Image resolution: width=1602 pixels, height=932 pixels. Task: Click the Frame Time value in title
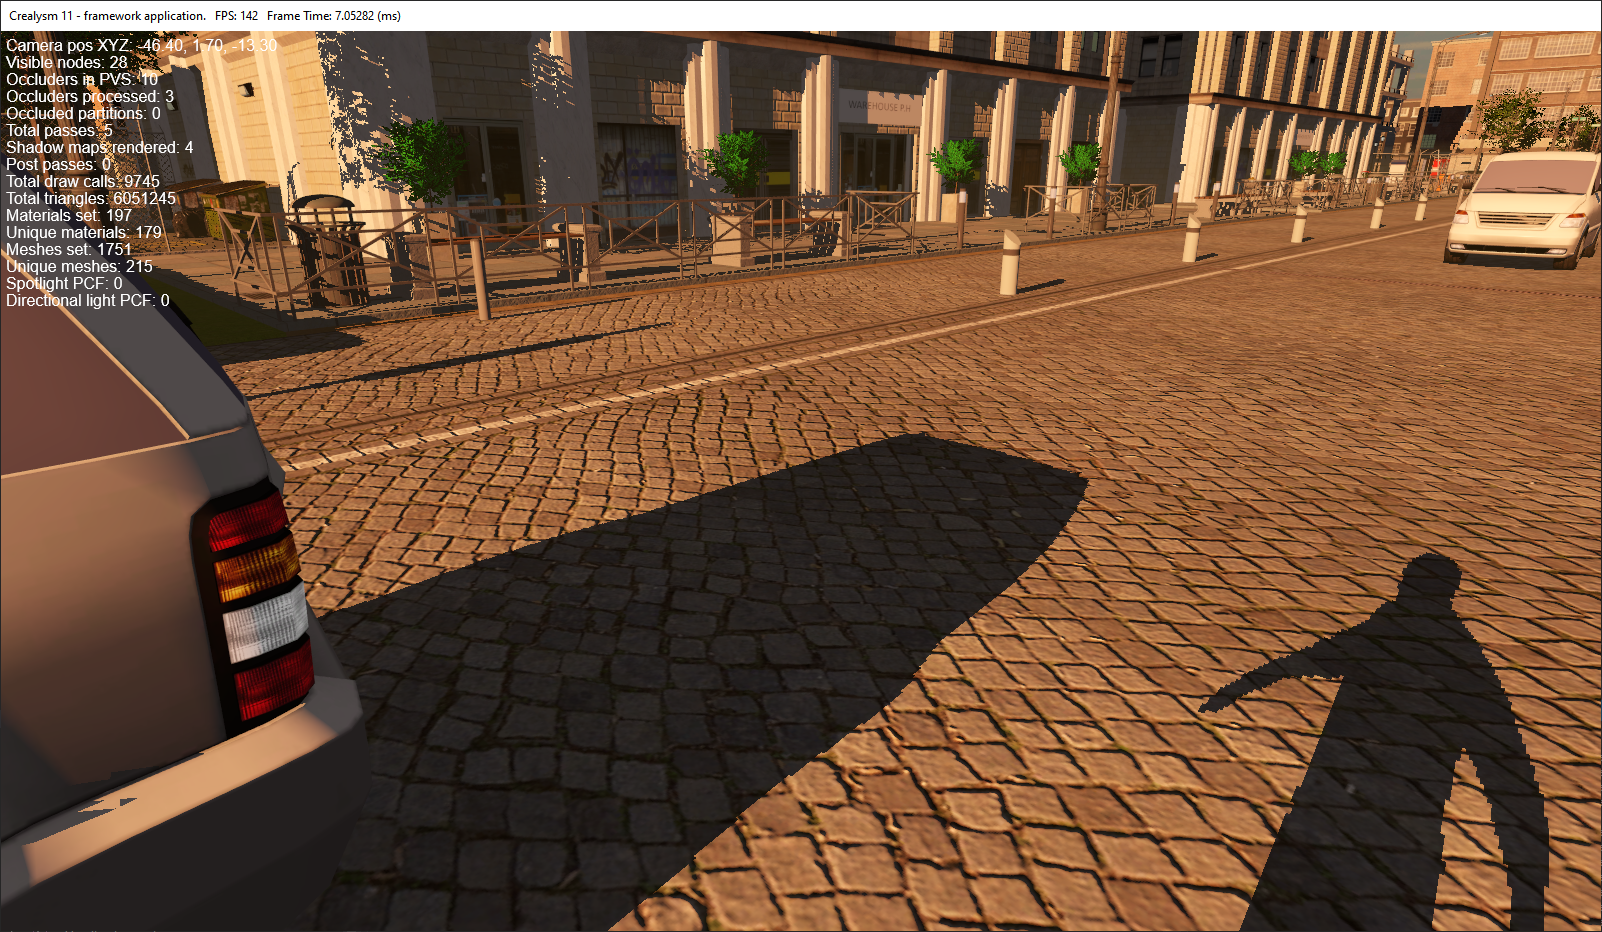pyautogui.click(x=334, y=16)
